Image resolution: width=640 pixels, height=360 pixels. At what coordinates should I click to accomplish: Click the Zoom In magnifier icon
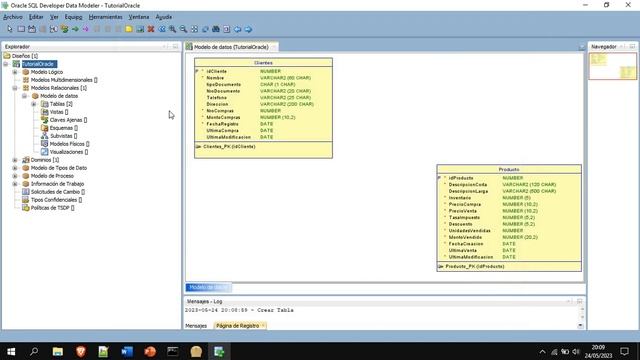173,29
